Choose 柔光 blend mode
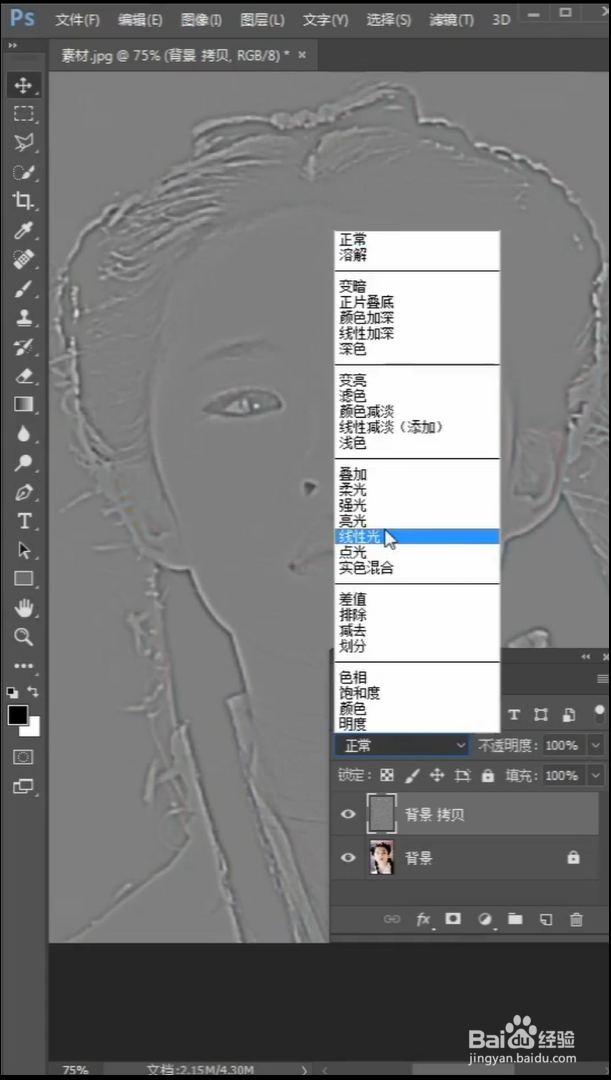611x1080 pixels. (x=417, y=490)
